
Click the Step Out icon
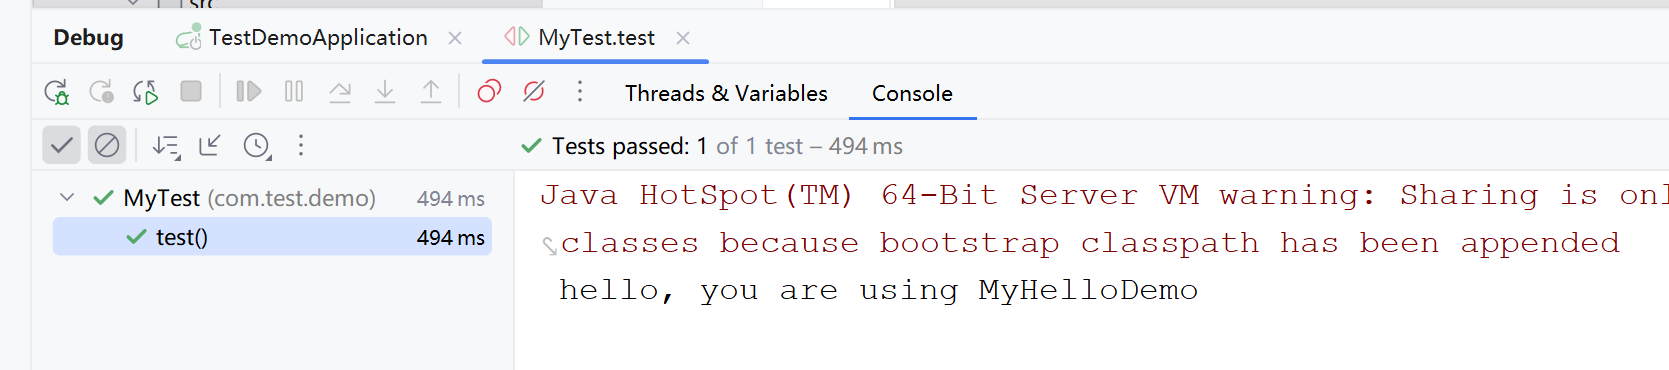pos(431,92)
